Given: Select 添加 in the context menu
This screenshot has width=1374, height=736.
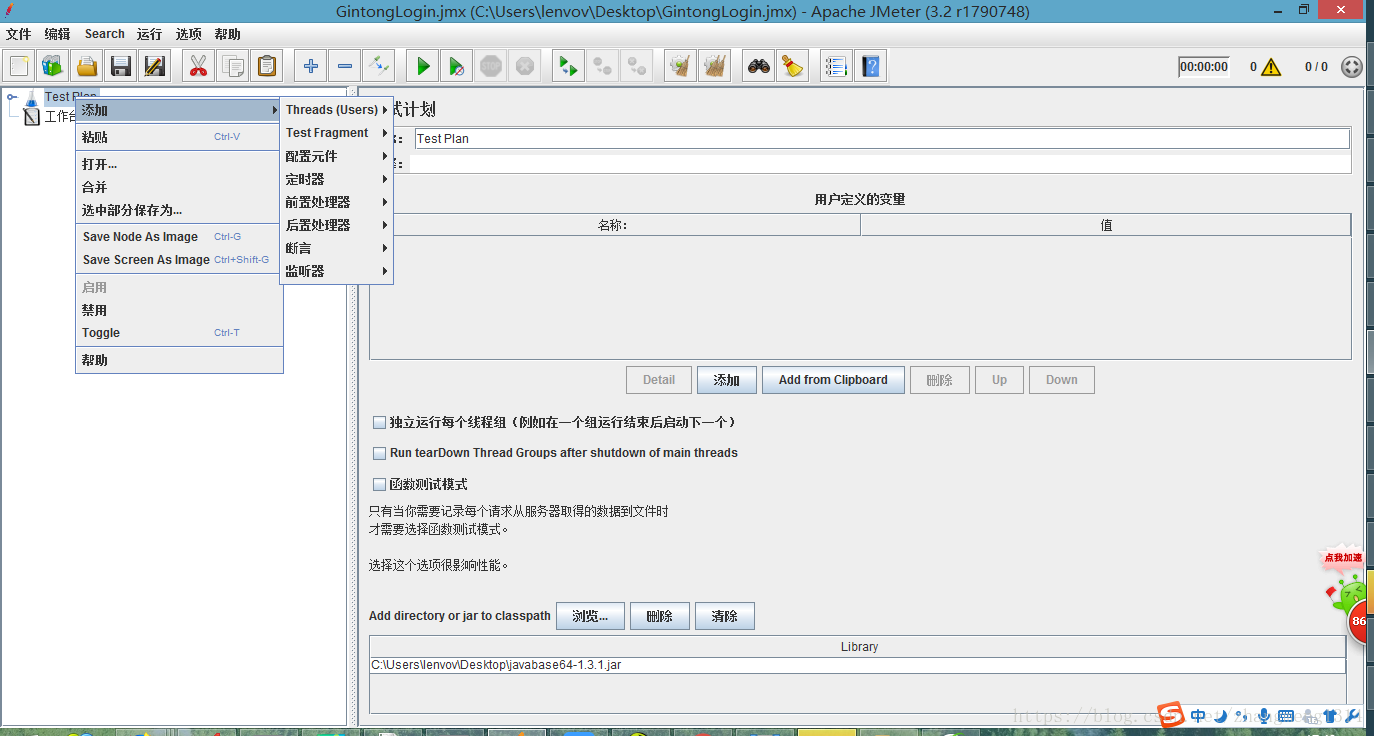Looking at the screenshot, I should [179, 110].
